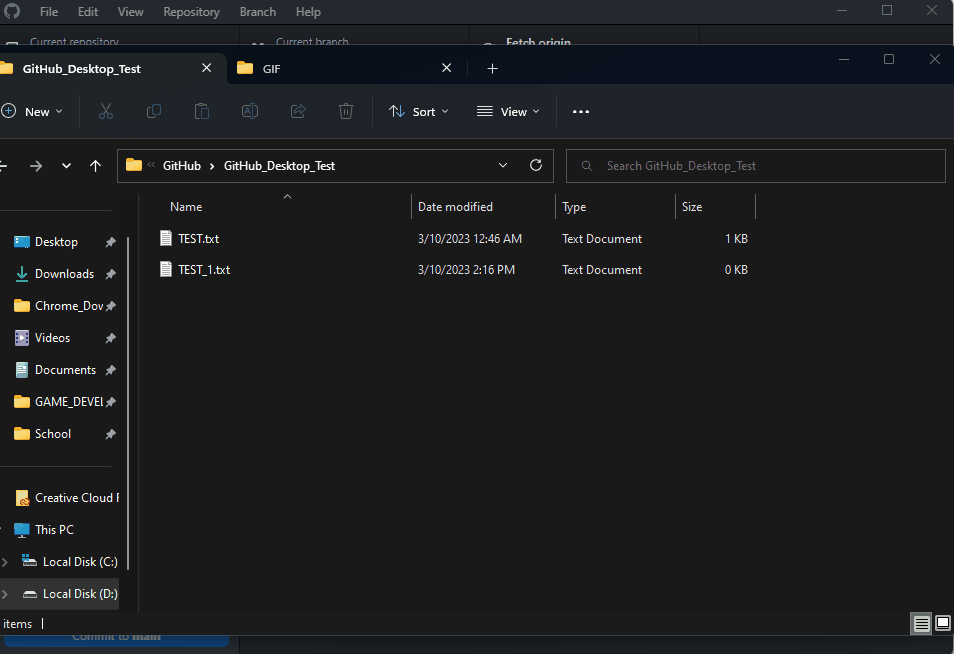Close the GitHub_Desktop_Test tab

point(206,68)
